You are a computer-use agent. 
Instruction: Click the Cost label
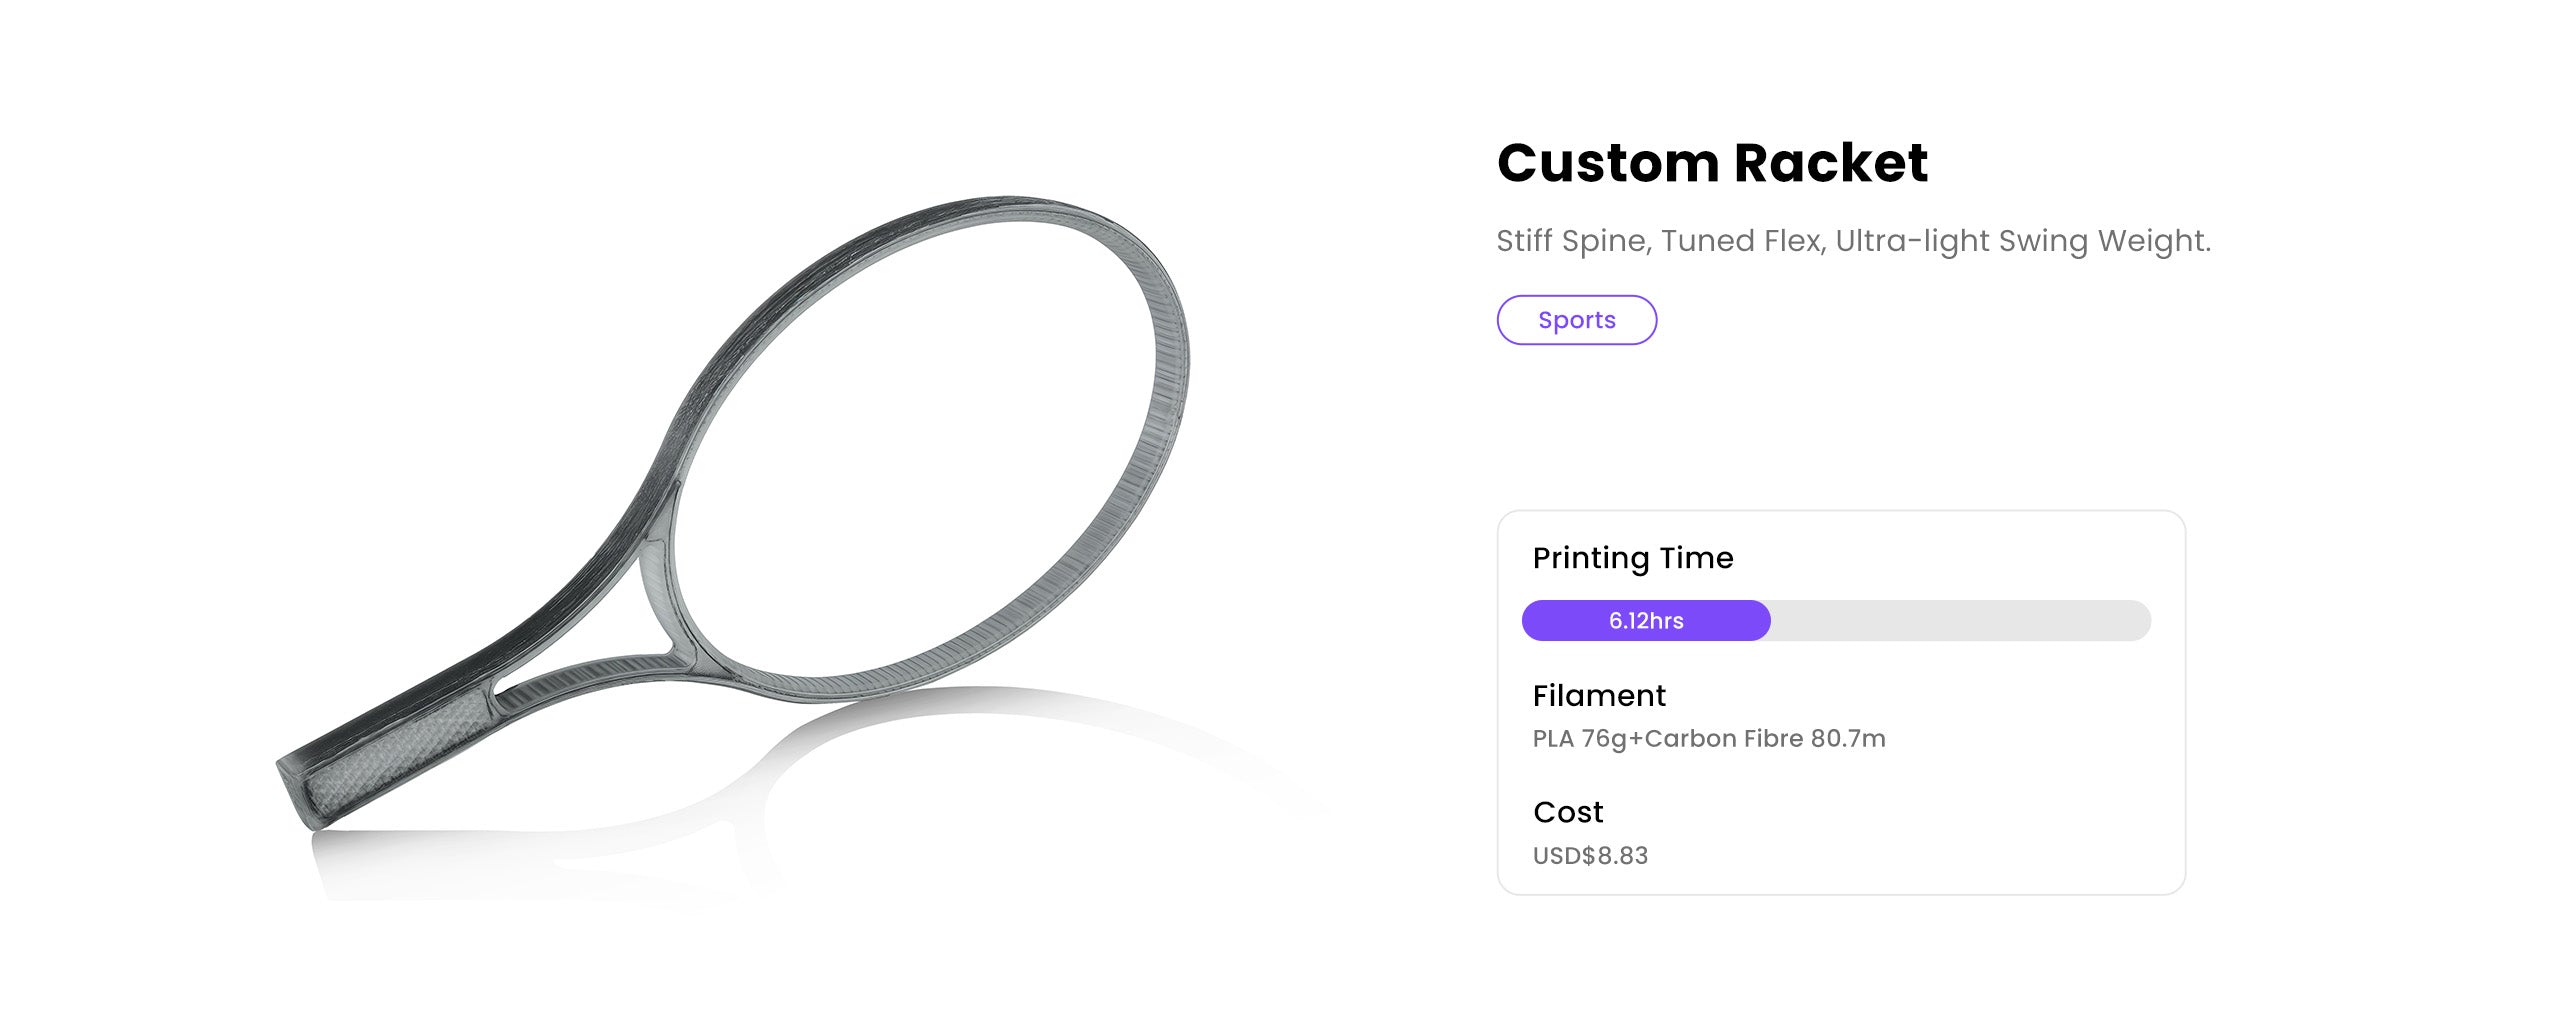[1568, 812]
